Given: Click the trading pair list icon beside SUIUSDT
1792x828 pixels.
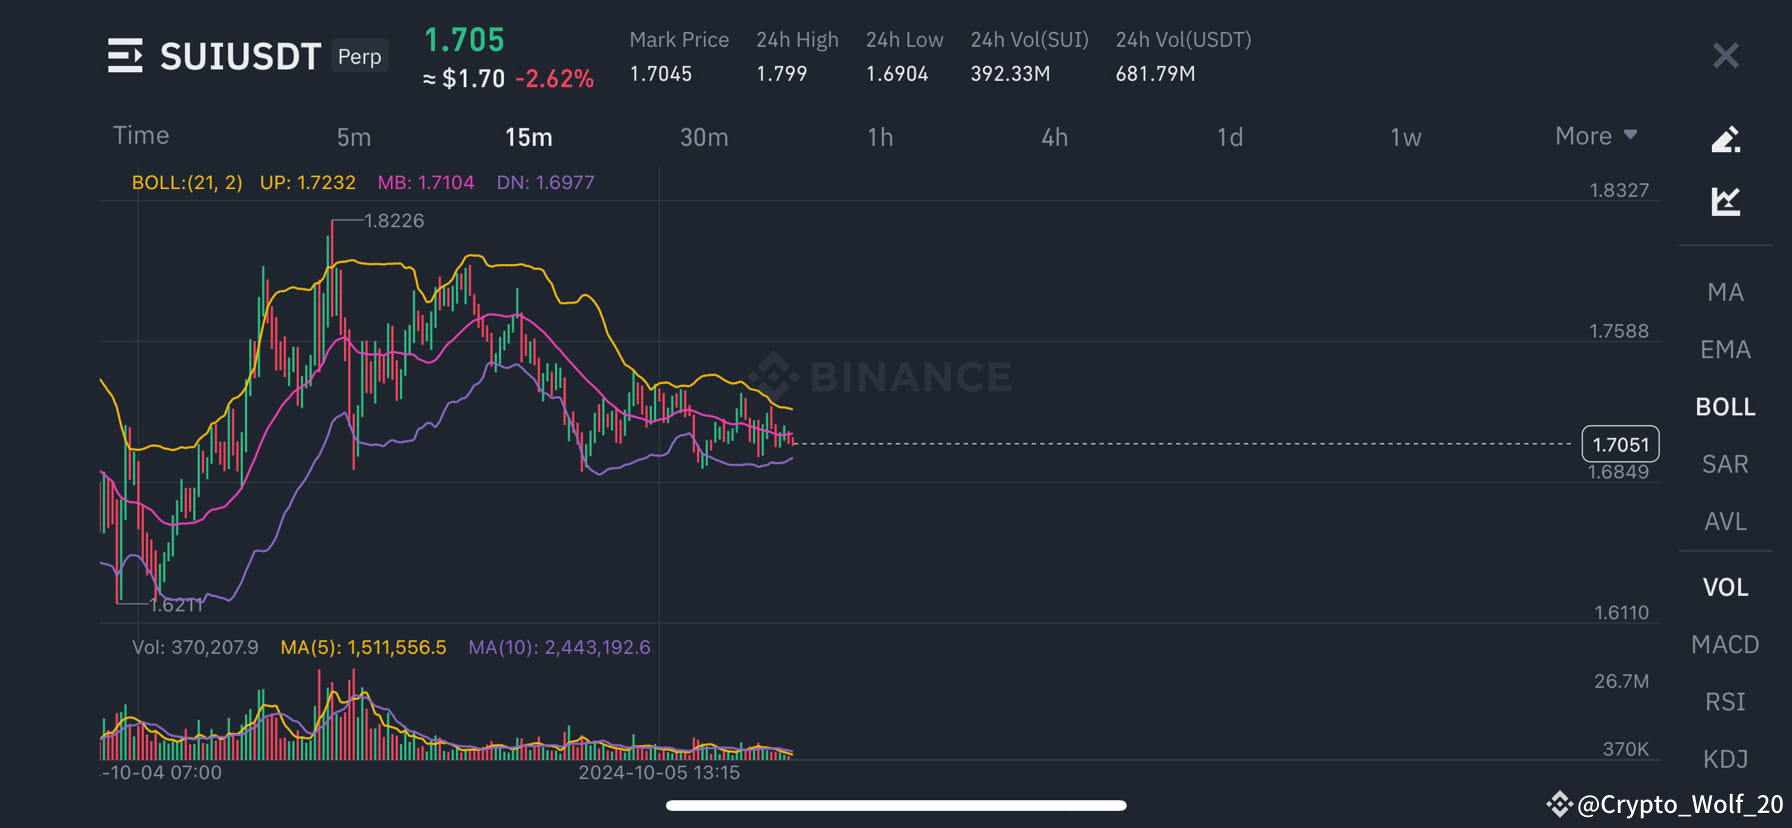Looking at the screenshot, I should [x=124, y=55].
